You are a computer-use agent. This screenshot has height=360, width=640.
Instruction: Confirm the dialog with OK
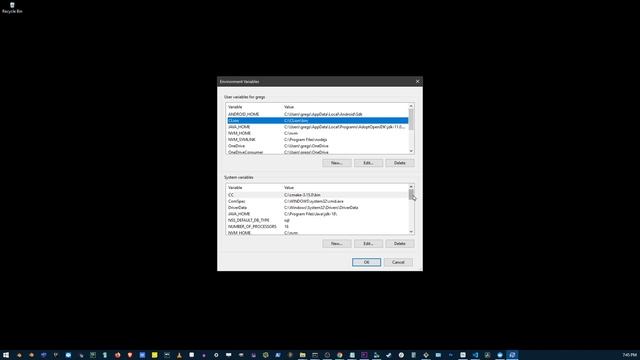pos(367,262)
